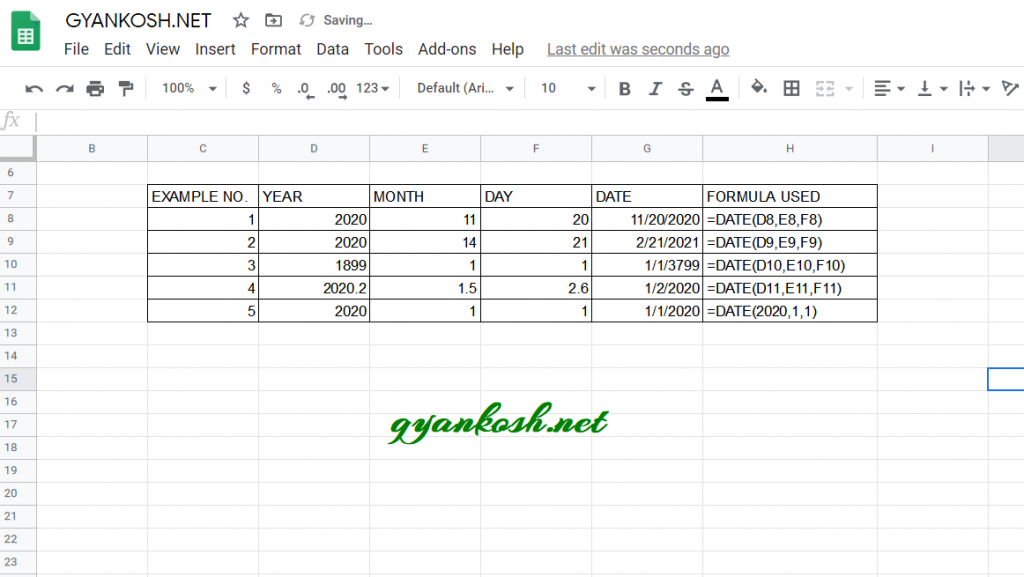
Task: Open the More formats 123 dropdown
Action: (x=370, y=88)
